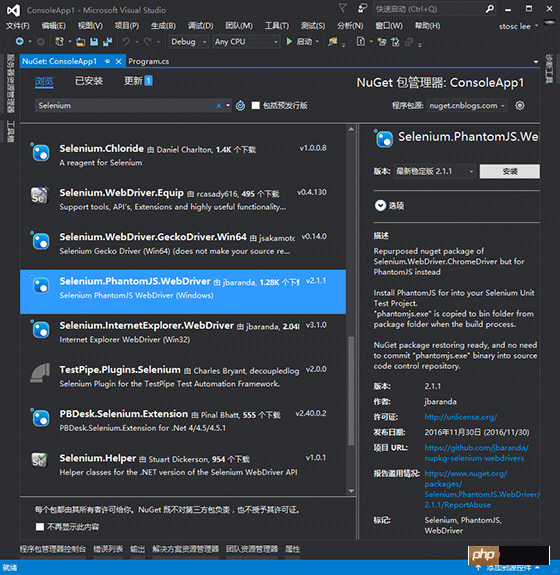Open the version 2.1.1 dropdown
This screenshot has width=560, height=575.
(x=434, y=171)
